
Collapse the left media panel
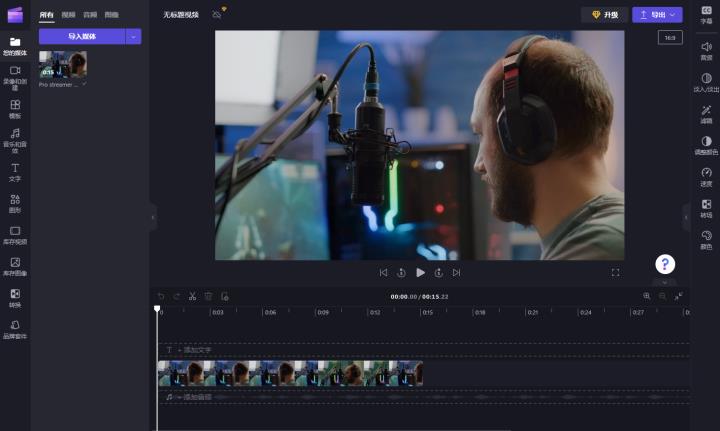tap(153, 217)
